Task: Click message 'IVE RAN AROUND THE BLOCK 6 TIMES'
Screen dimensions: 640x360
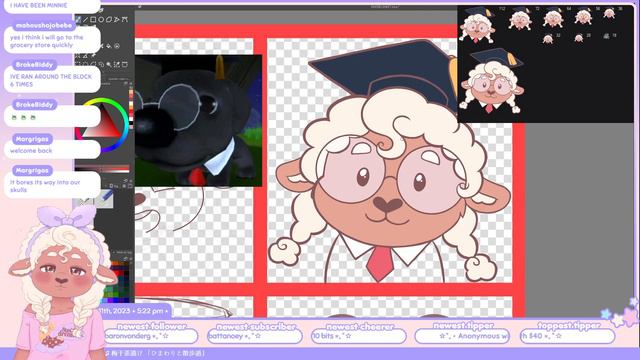Action: [x=51, y=80]
